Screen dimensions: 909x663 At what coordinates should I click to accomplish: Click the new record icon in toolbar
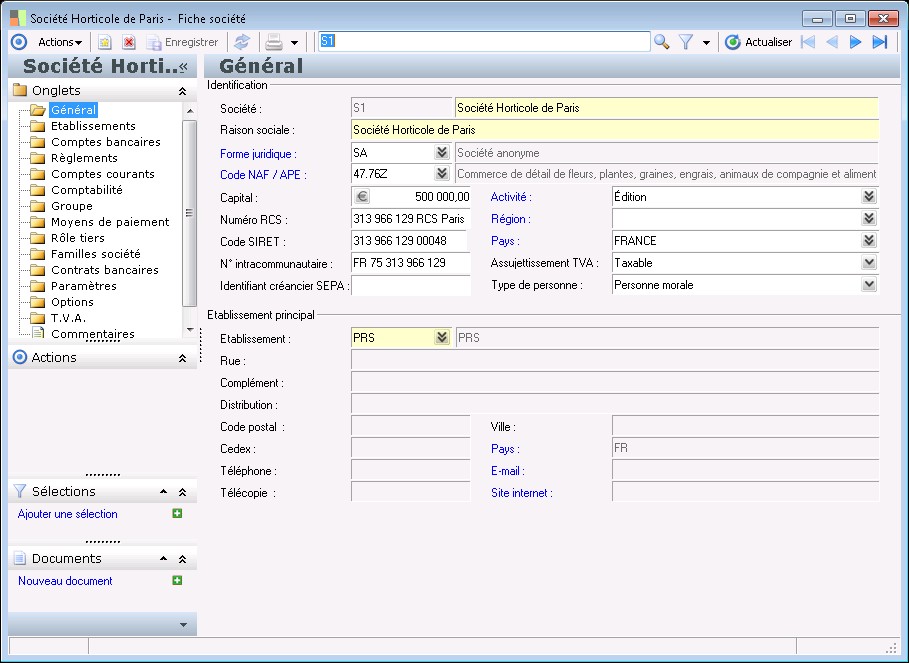(104, 42)
